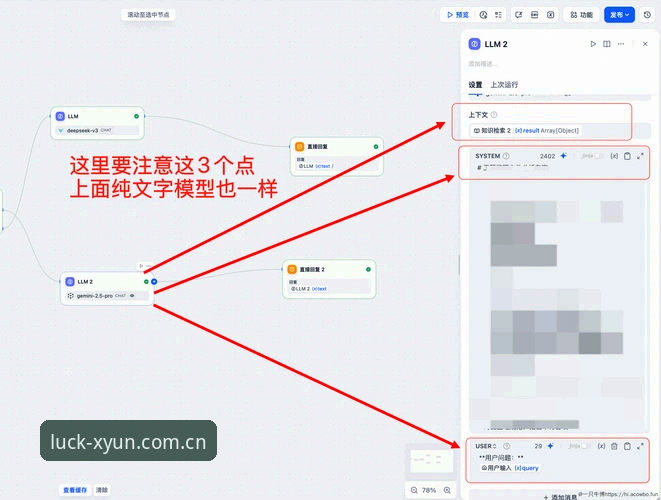Click the 用户输入 query variable tag

pyautogui.click(x=510, y=468)
